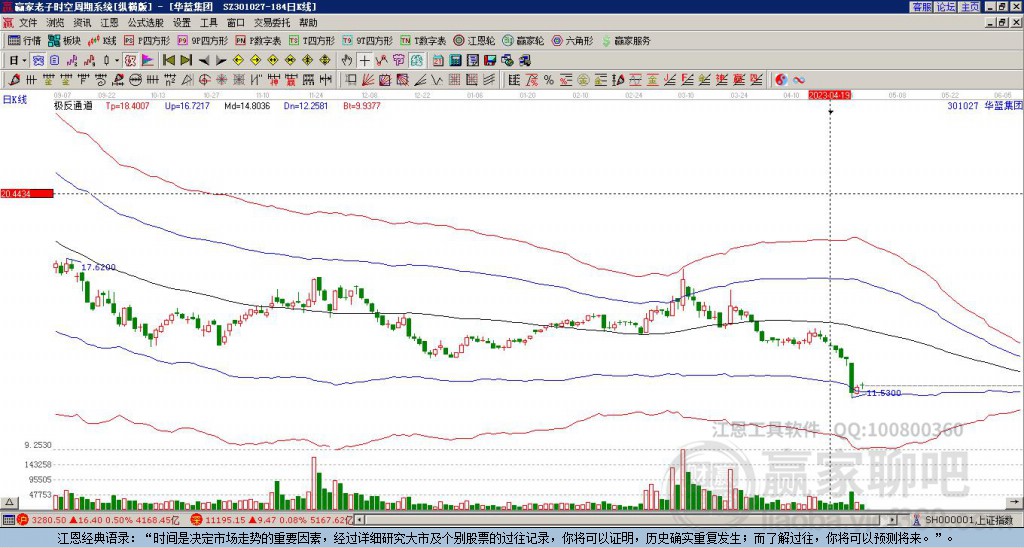The height and width of the screenshot is (548, 1024).
Task: Open the T四方形 tool
Action: point(312,40)
